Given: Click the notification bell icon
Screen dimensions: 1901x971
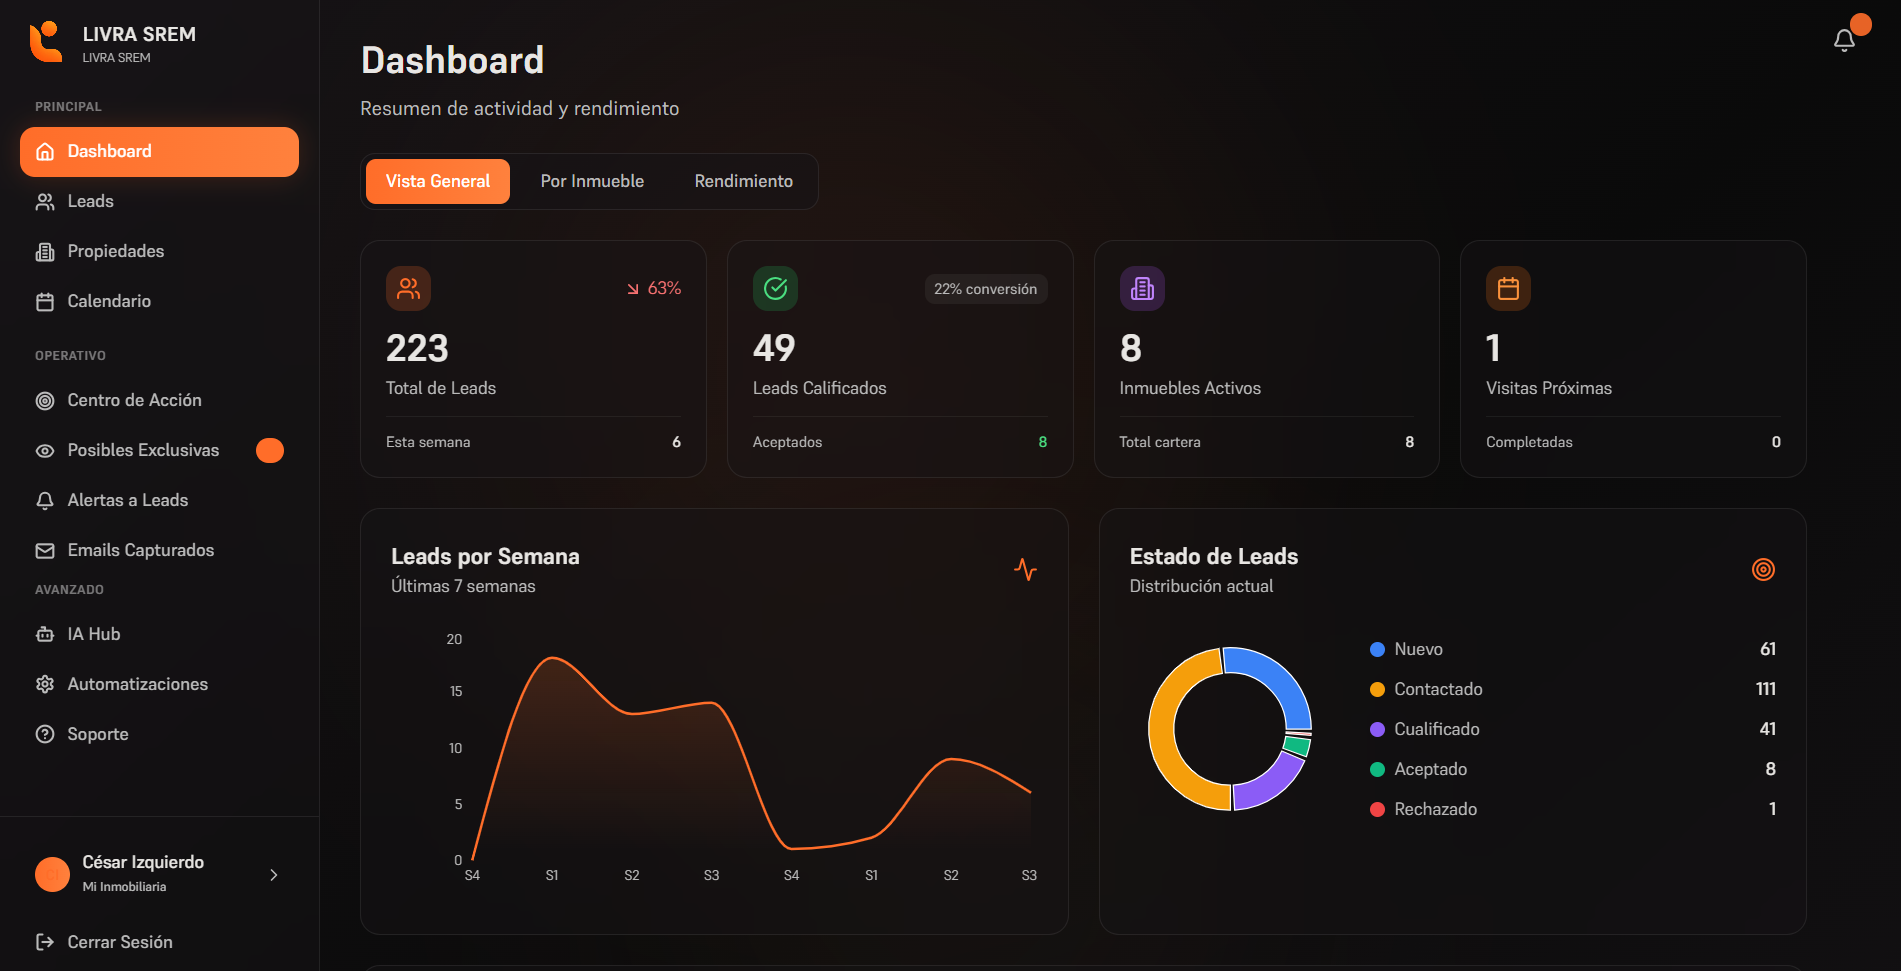Looking at the screenshot, I should coord(1844,40).
